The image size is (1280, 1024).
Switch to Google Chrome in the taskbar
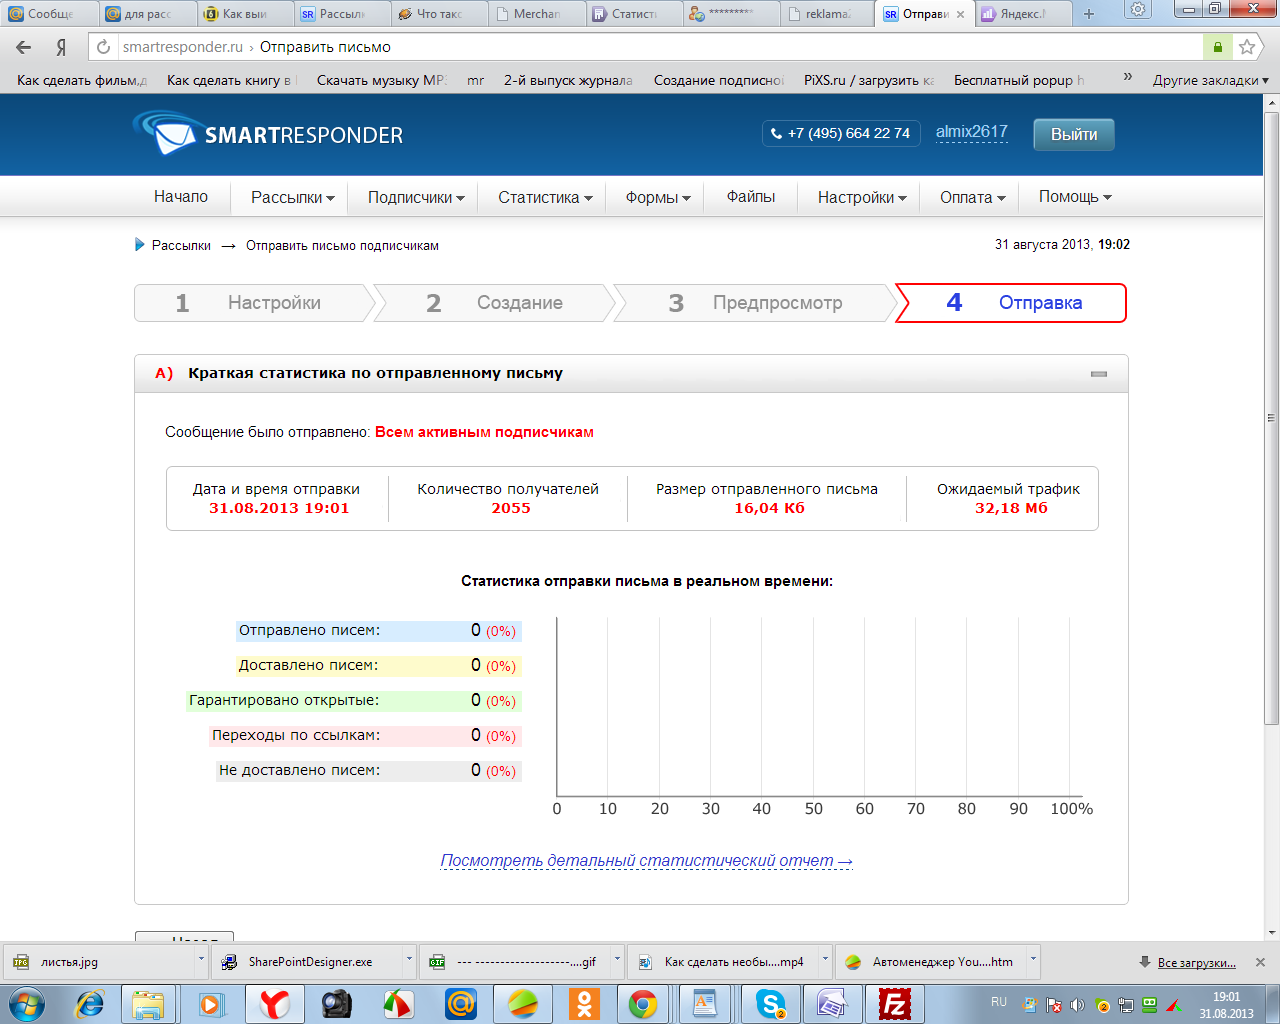[643, 1004]
